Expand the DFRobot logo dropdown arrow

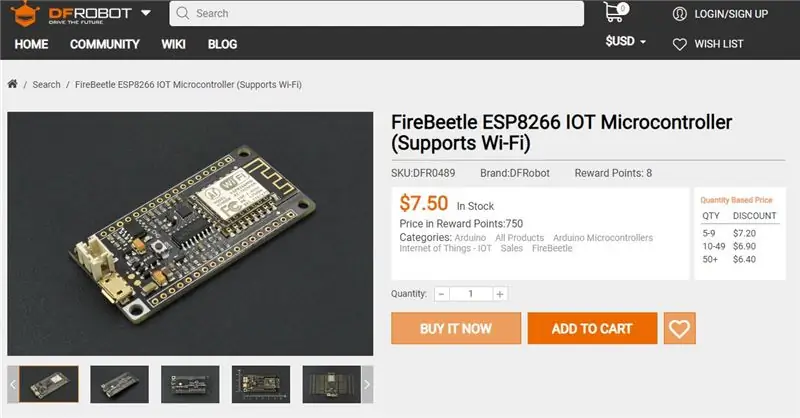146,13
